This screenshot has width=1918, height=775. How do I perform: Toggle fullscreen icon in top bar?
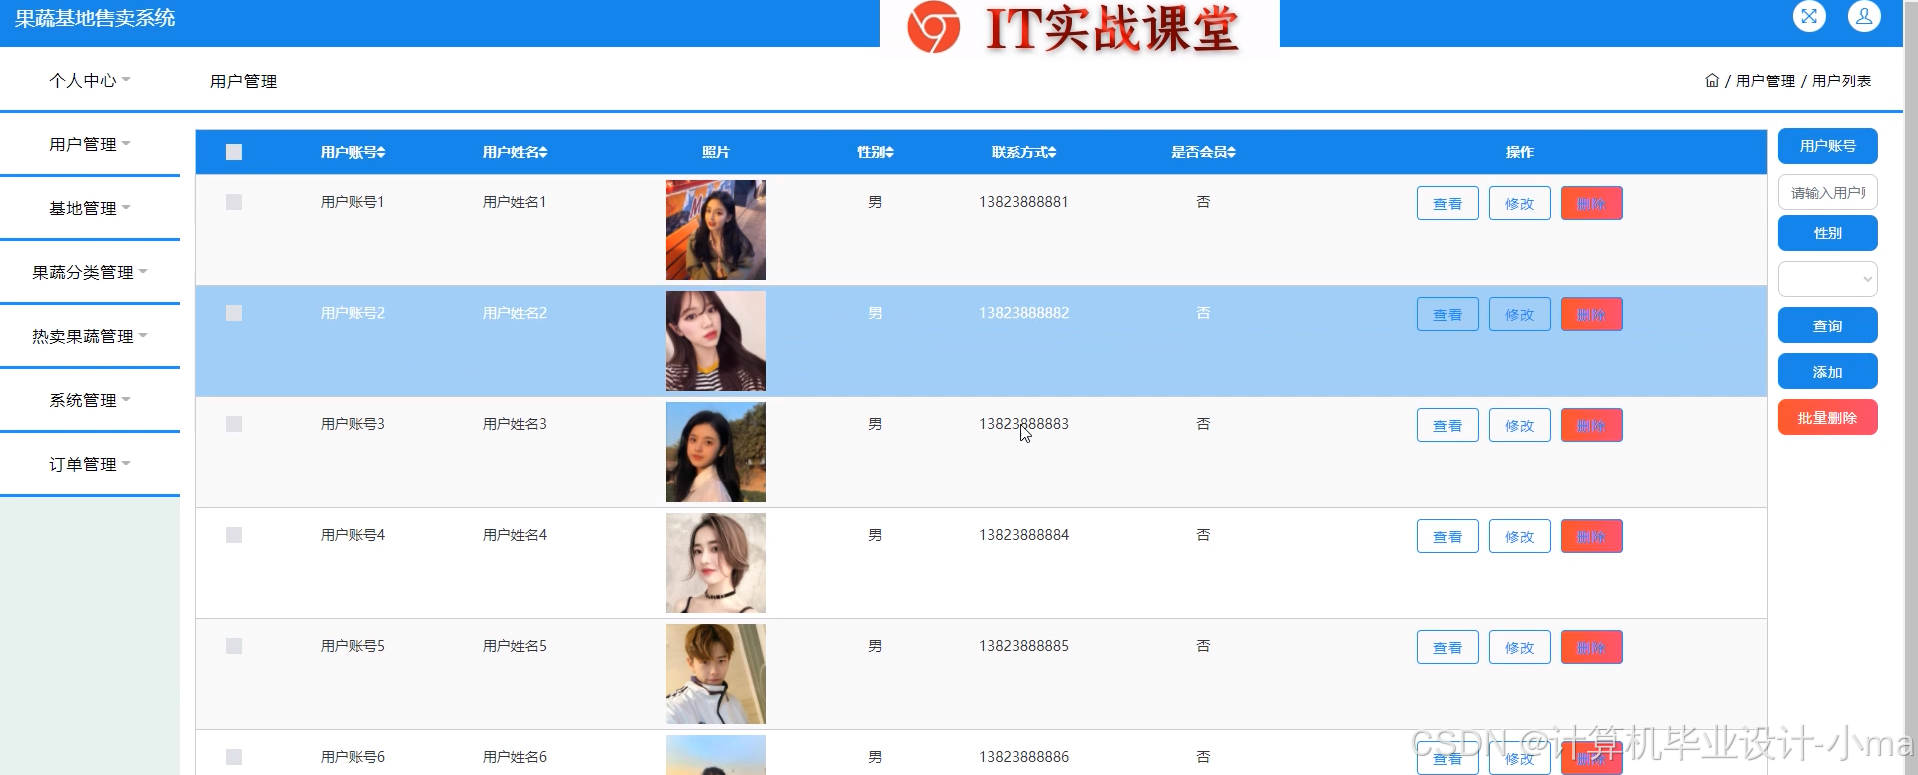click(1809, 16)
